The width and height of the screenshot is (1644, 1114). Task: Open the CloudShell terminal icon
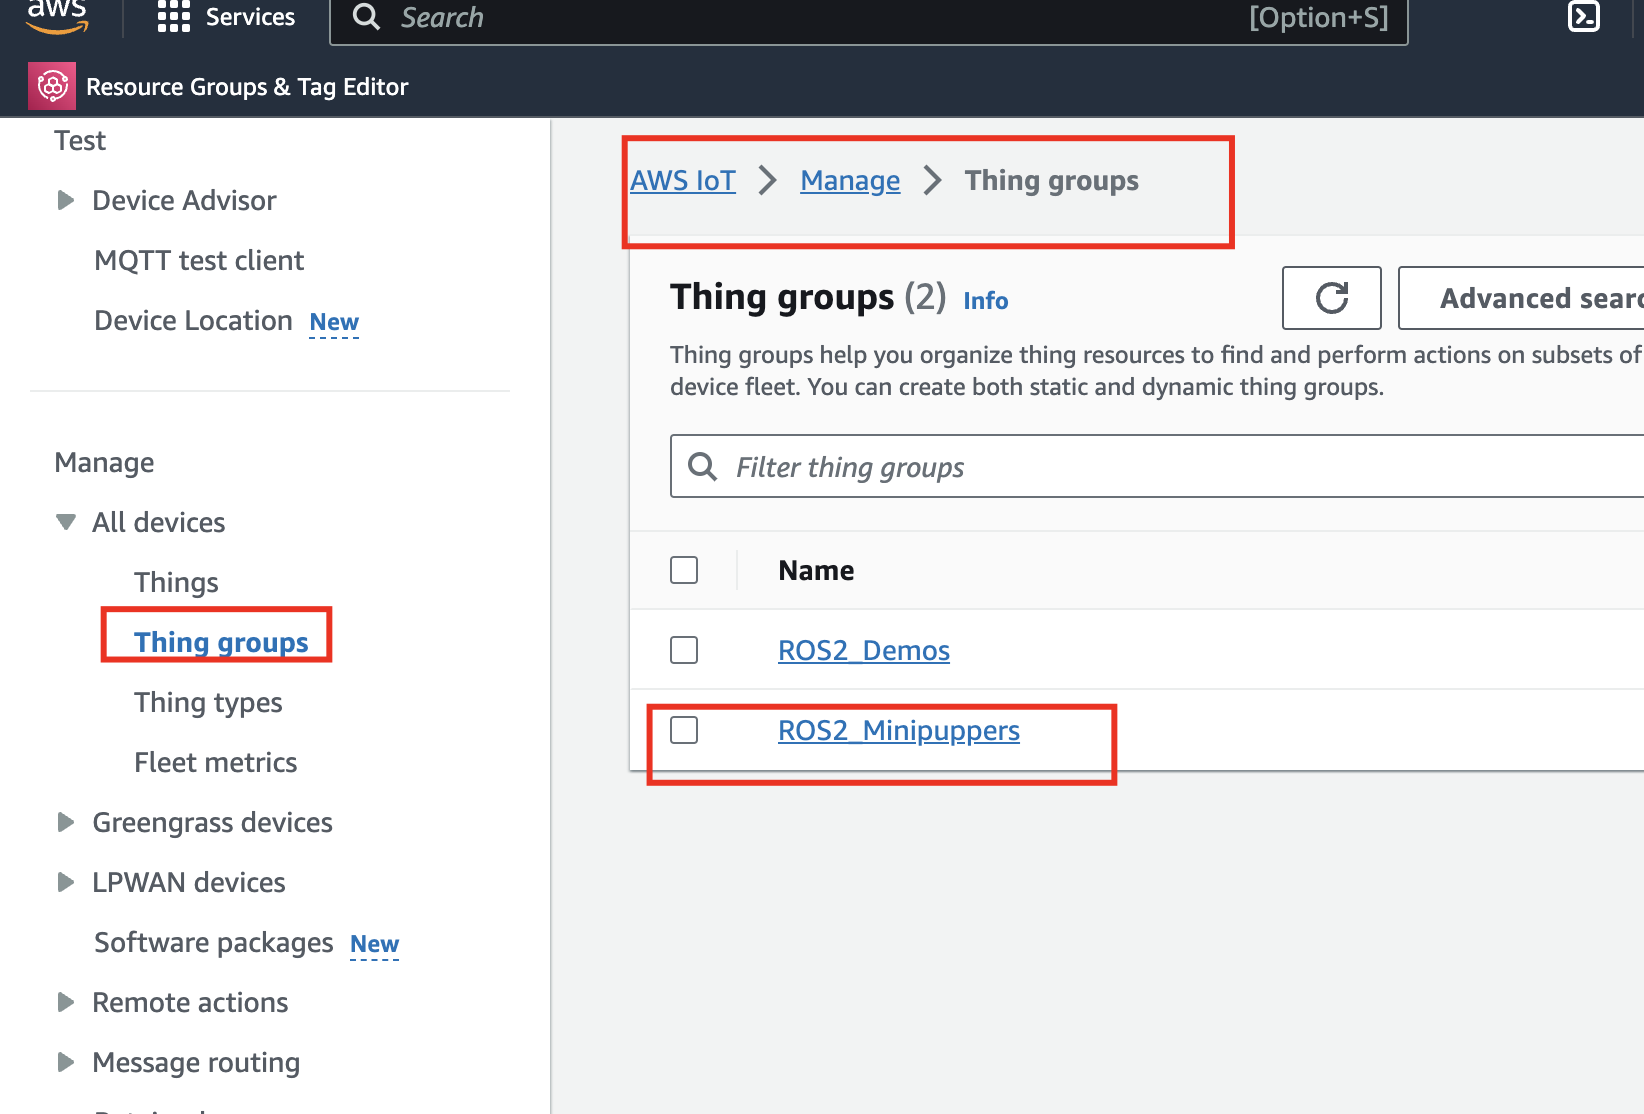pyautogui.click(x=1583, y=17)
